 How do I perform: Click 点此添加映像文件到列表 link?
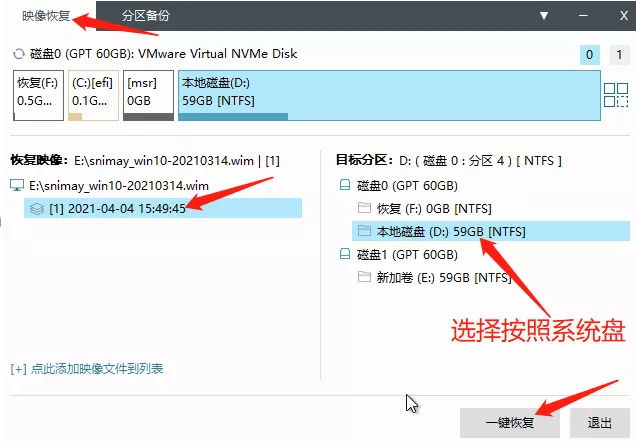click(x=87, y=369)
